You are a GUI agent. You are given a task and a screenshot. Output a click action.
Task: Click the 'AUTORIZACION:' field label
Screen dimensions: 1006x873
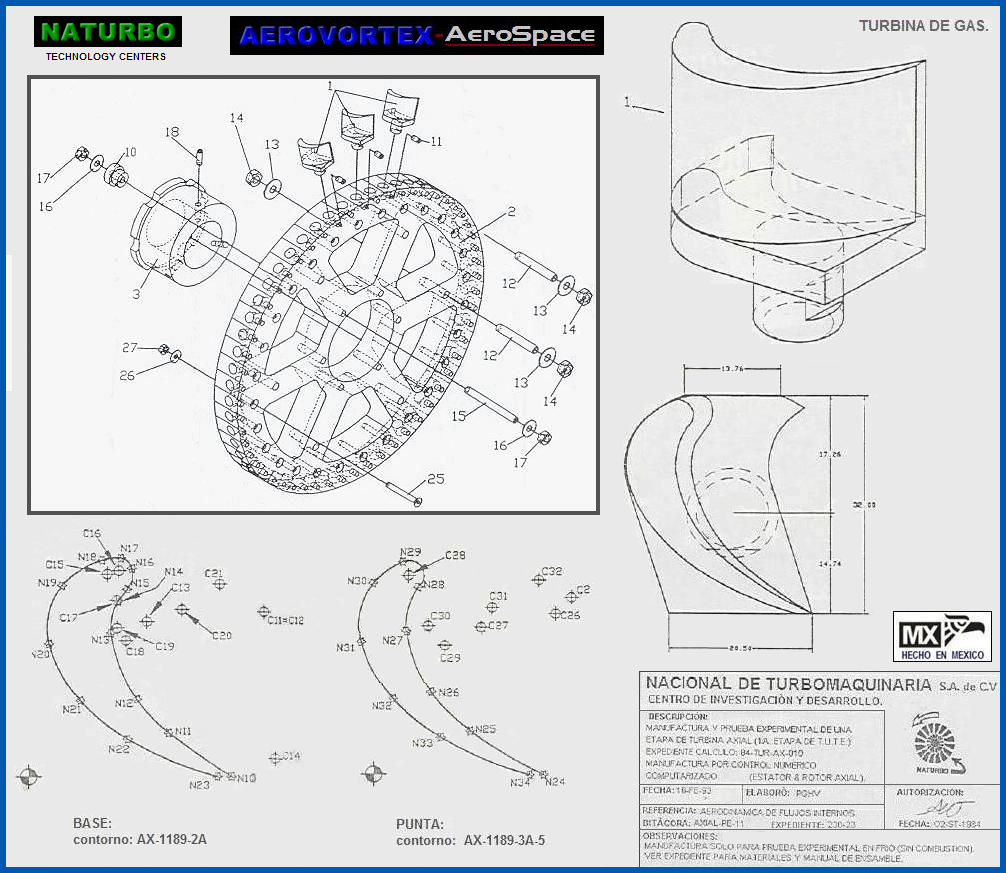[x=930, y=792]
